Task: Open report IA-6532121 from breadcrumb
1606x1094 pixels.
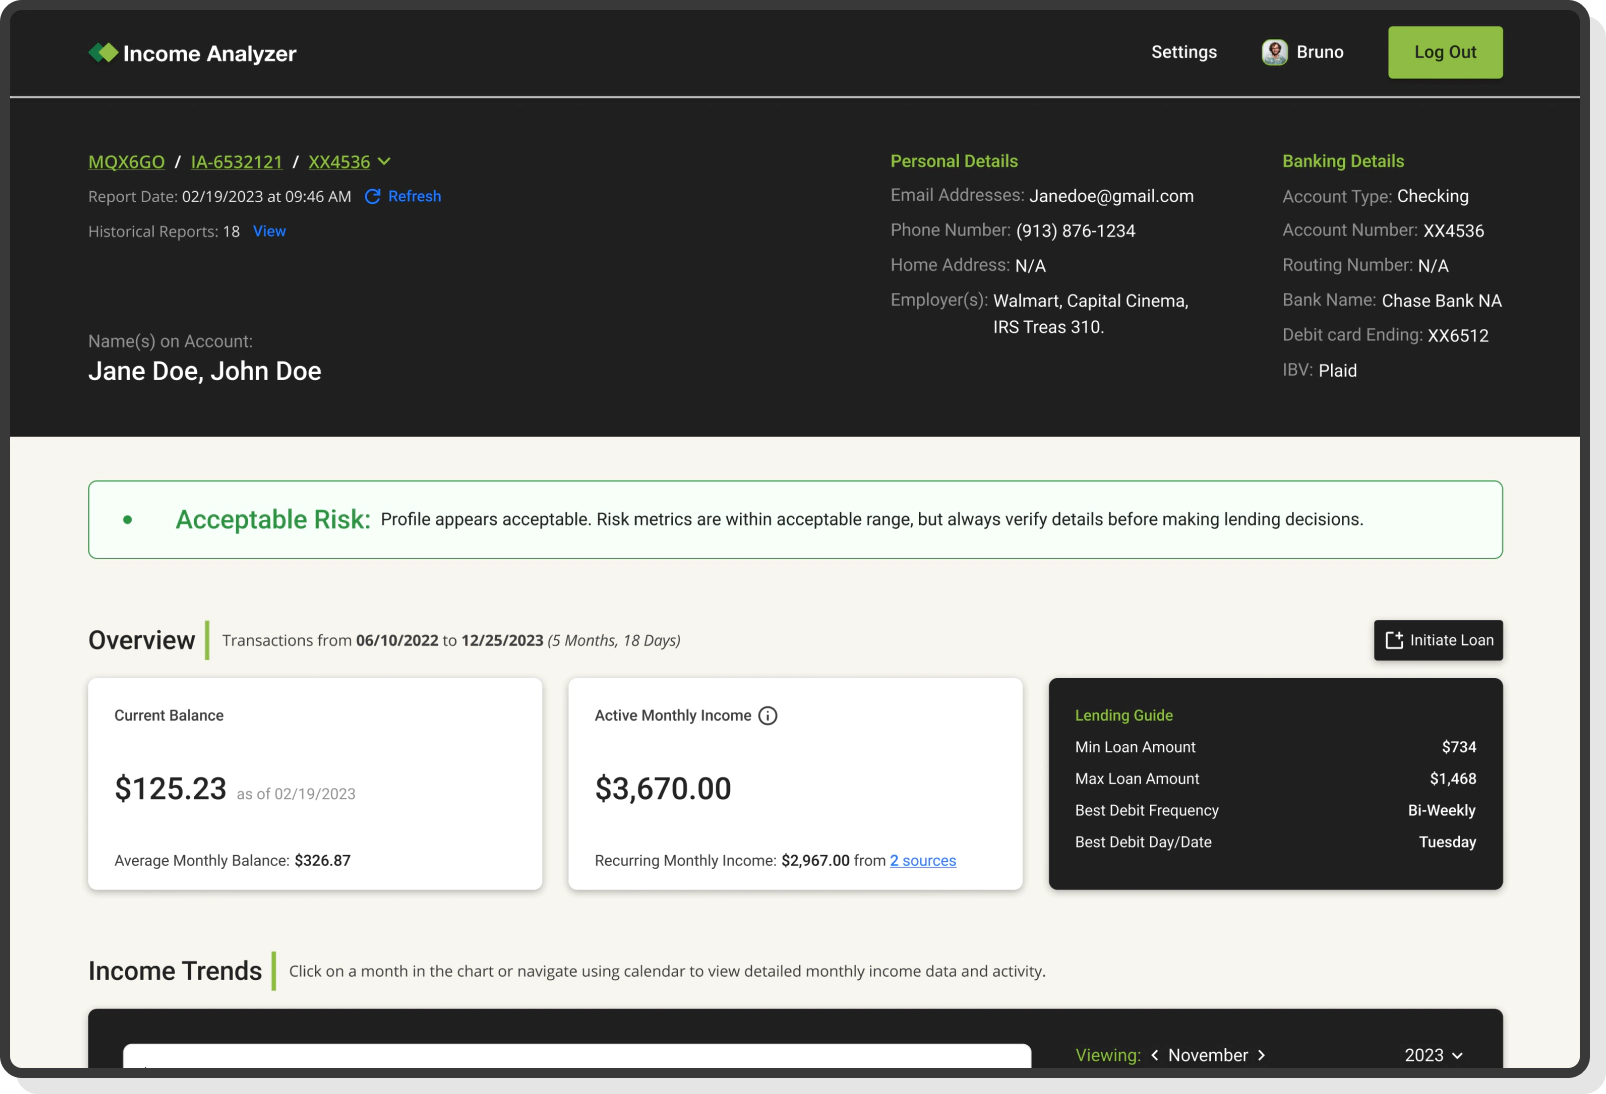Action: tap(236, 161)
